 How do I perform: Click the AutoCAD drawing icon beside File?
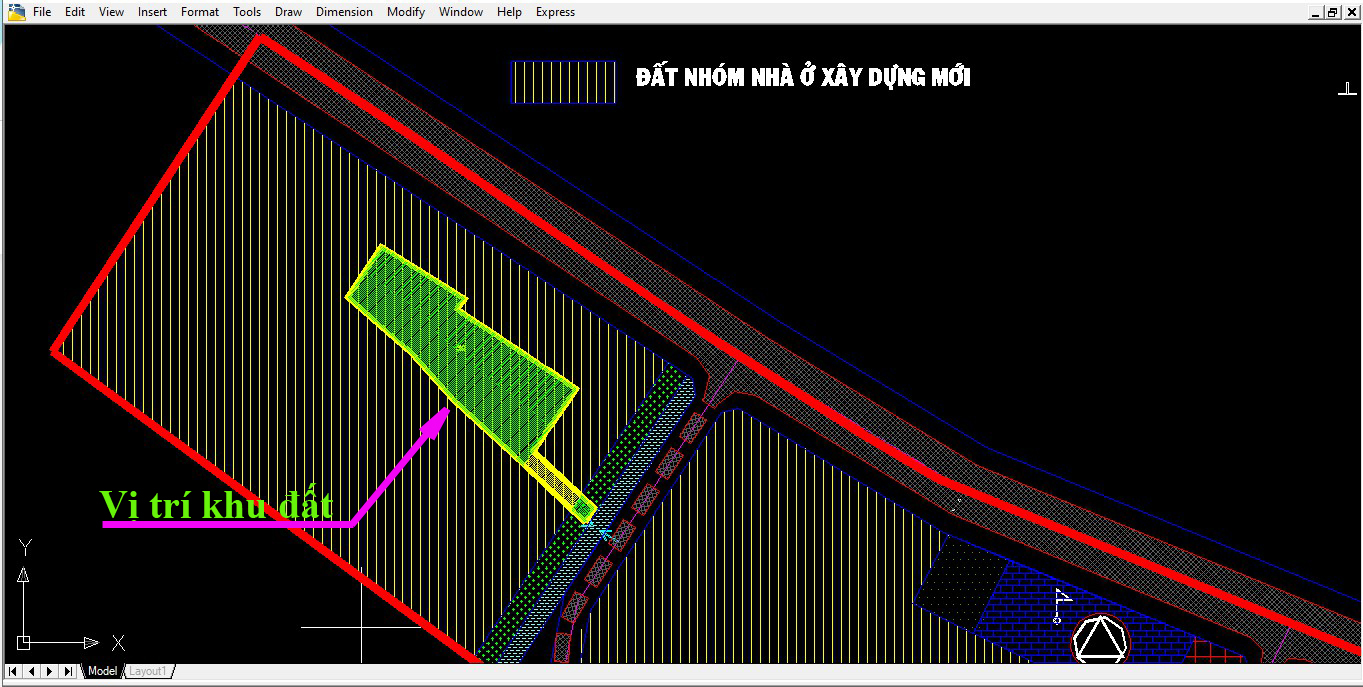coord(16,12)
